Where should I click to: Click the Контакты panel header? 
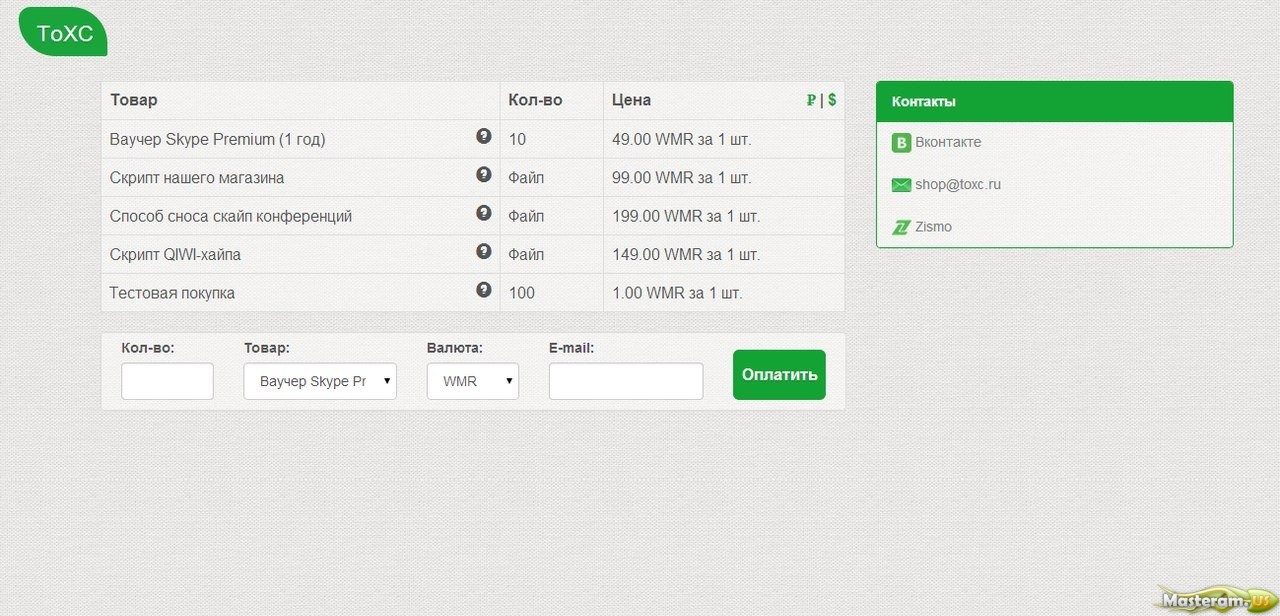(x=1055, y=102)
